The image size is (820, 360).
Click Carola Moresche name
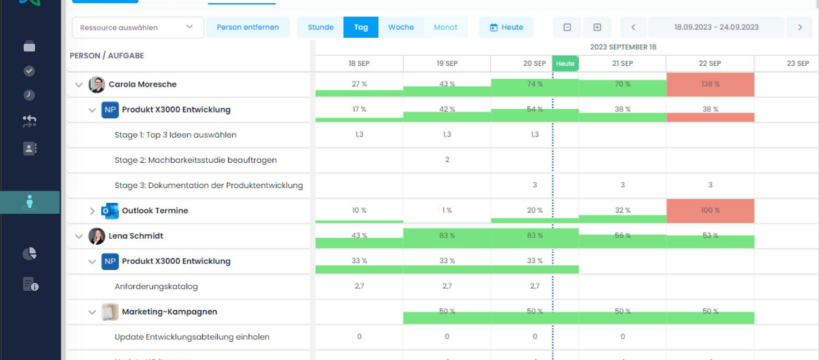[x=142, y=84]
